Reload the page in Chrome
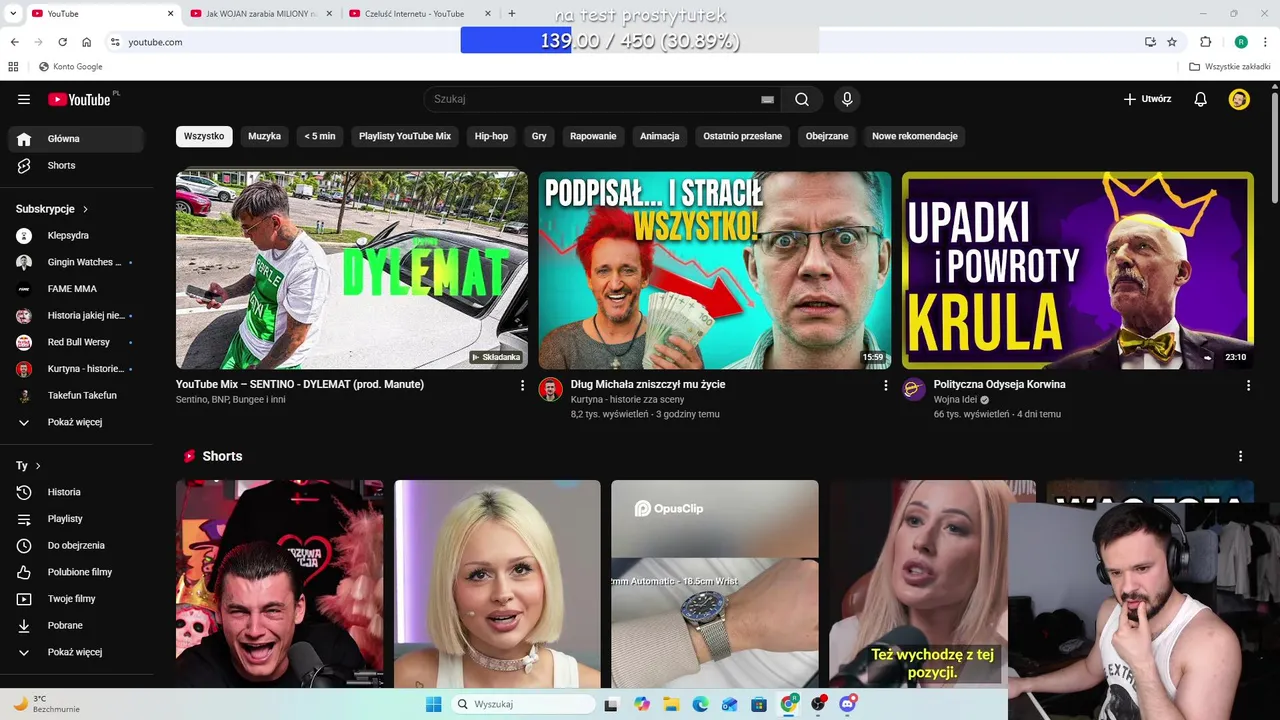Image resolution: width=1280 pixels, height=720 pixels. (x=63, y=42)
